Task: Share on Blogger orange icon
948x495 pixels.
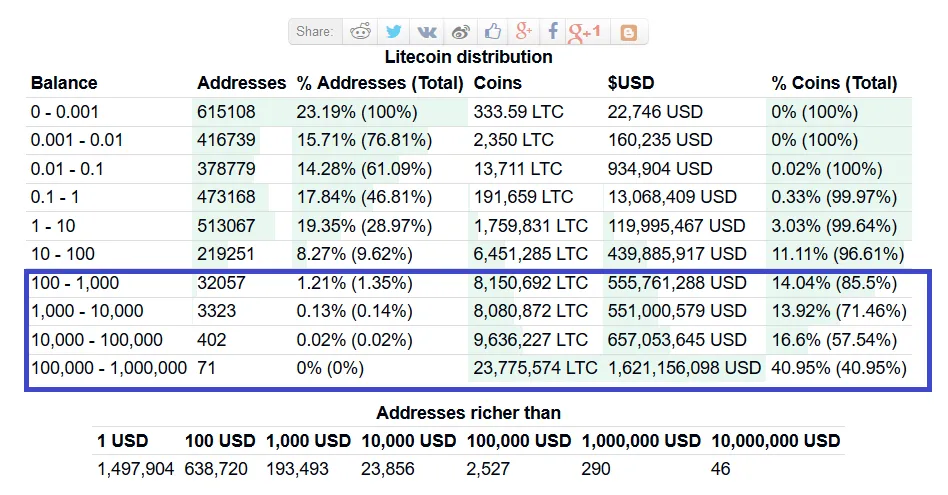Action: (x=629, y=31)
